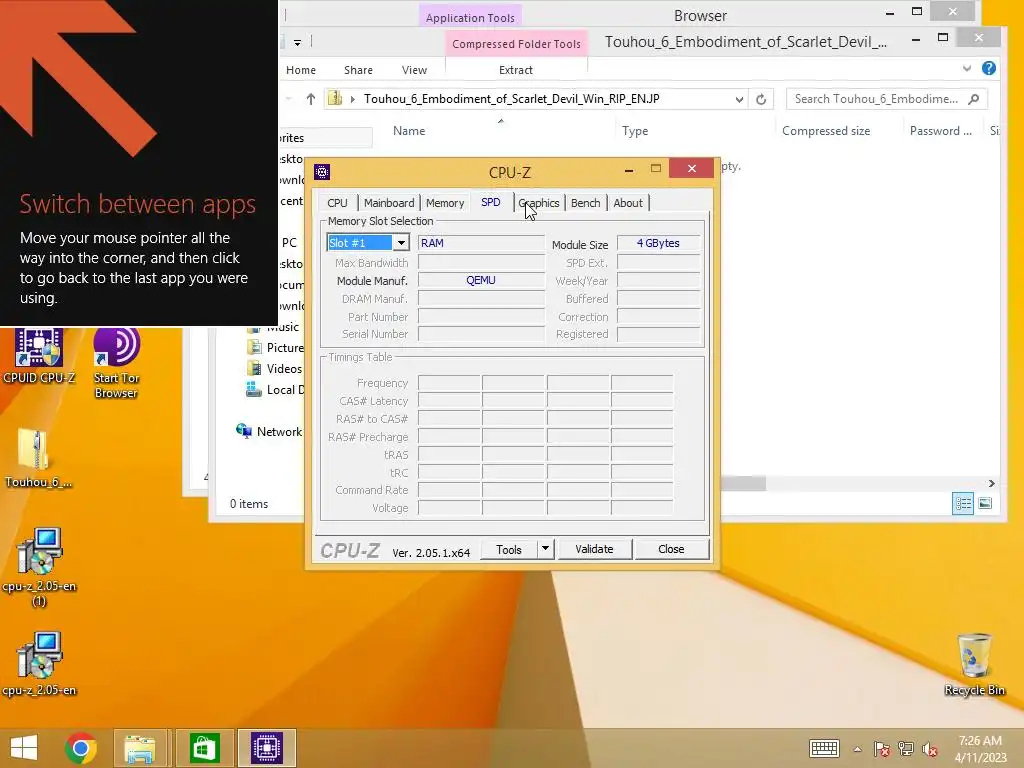Expand the Explorer ribbon chevron
1024x768 pixels.
tap(967, 69)
